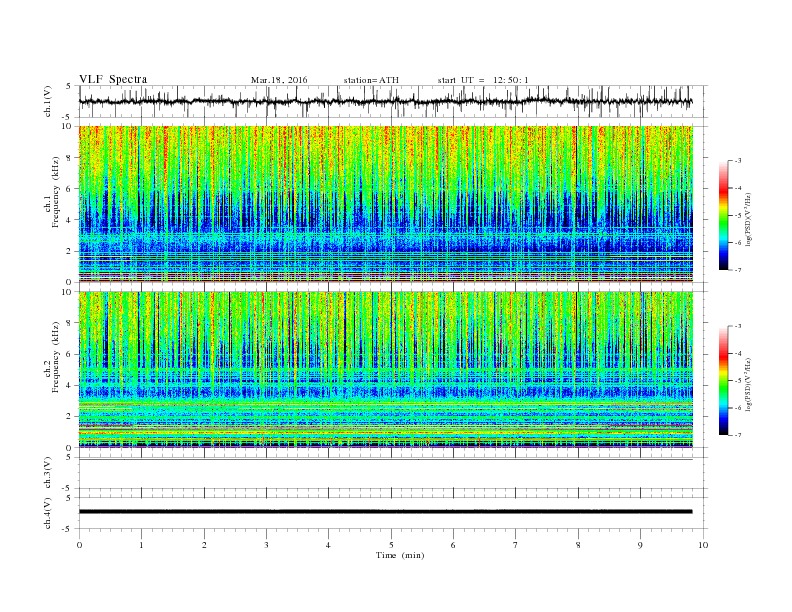Screen dimensions: 792x612
Task: Click the "2" tick on the time axis
Action: click(x=204, y=545)
